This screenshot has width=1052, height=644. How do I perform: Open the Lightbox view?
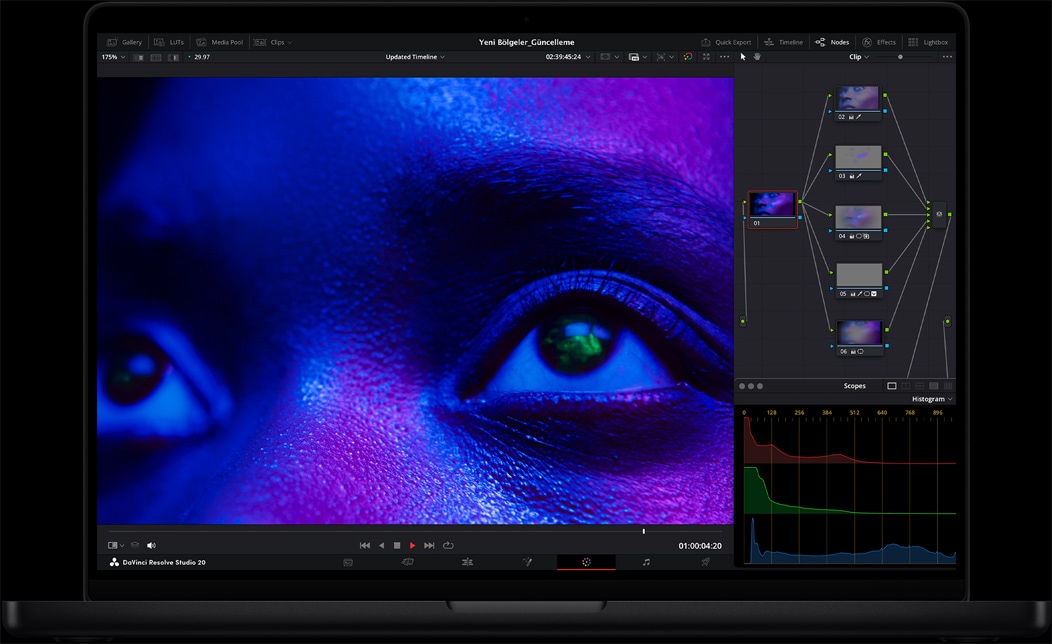click(930, 42)
